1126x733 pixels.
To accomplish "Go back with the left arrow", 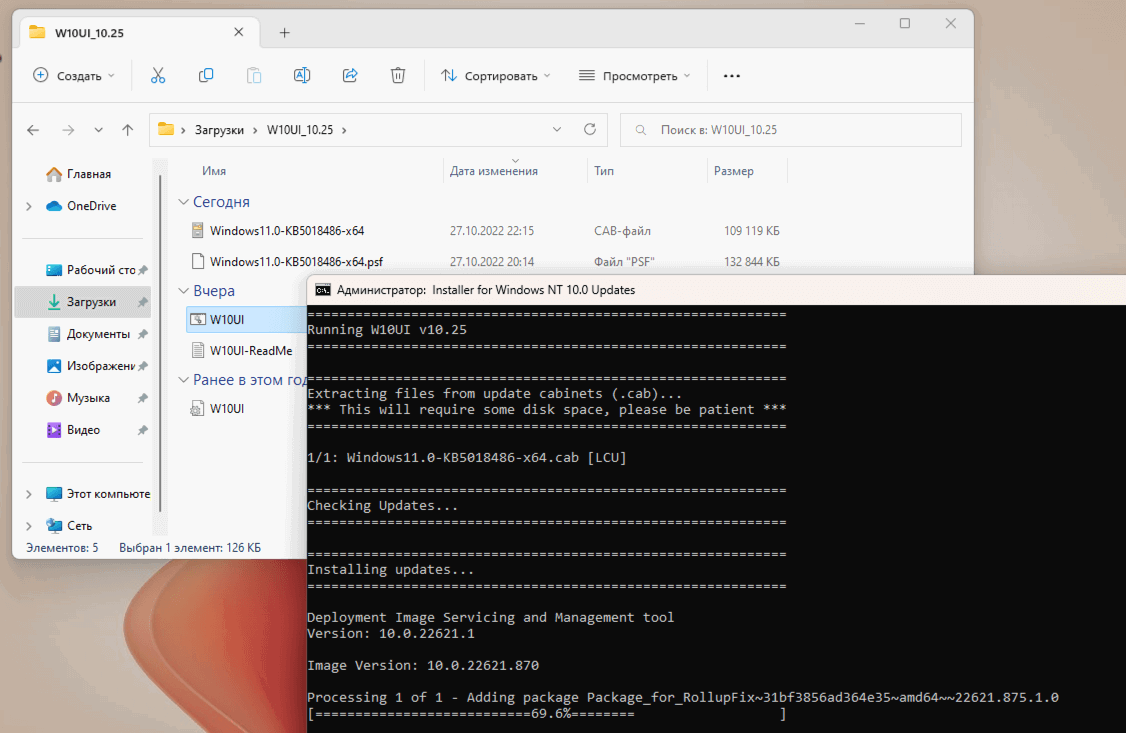I will tap(33, 130).
